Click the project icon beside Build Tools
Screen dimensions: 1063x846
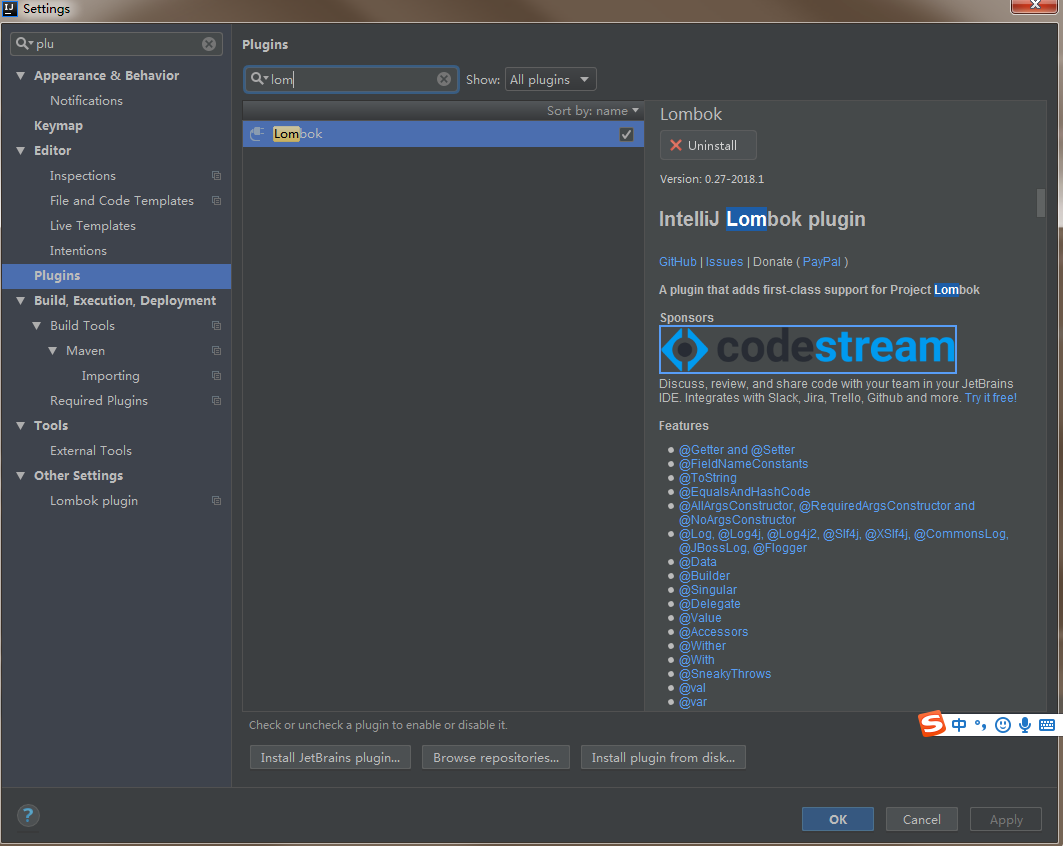coord(216,325)
